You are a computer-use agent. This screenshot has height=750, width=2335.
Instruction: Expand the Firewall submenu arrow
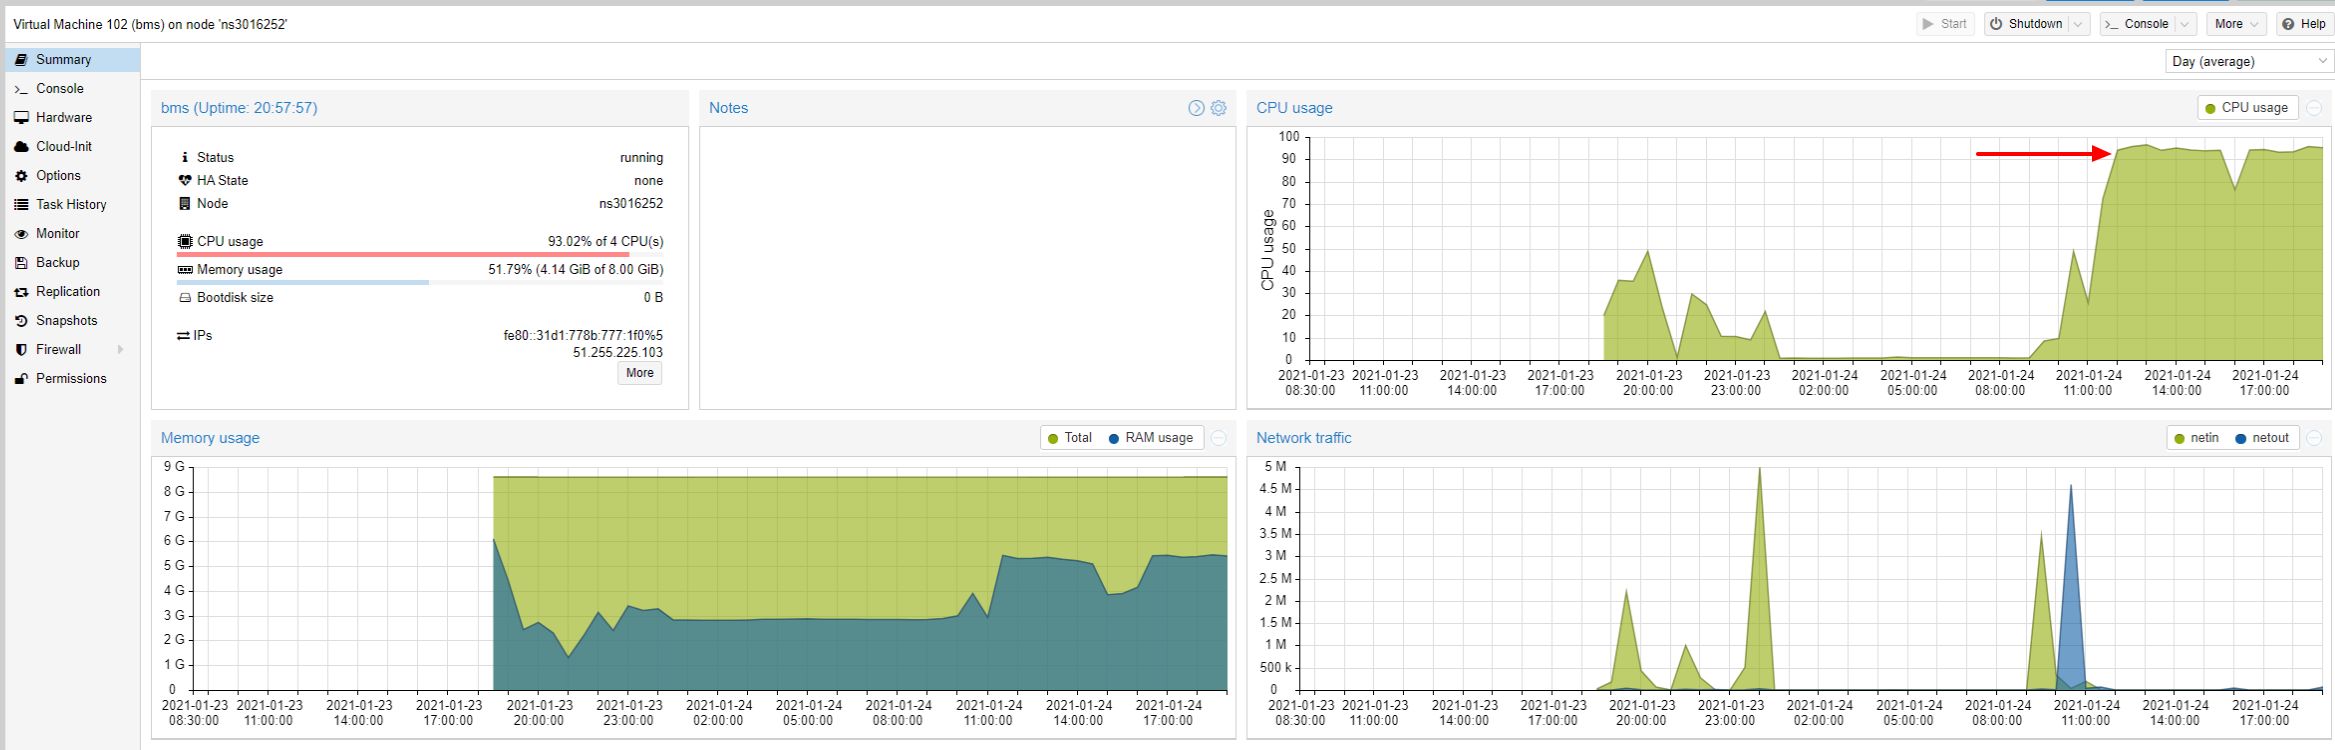click(x=121, y=349)
